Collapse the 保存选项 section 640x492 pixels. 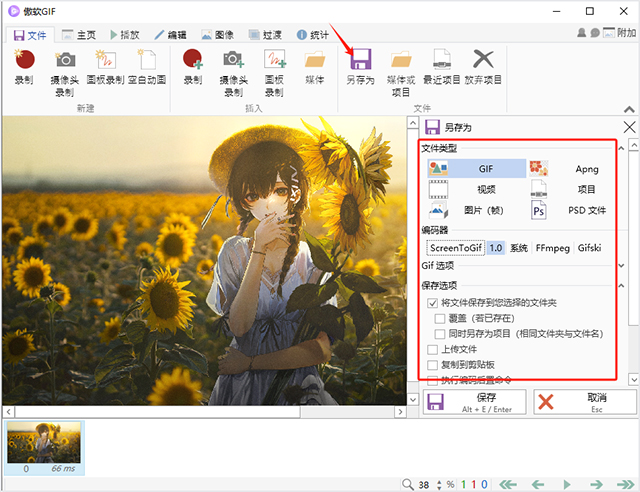(621, 285)
